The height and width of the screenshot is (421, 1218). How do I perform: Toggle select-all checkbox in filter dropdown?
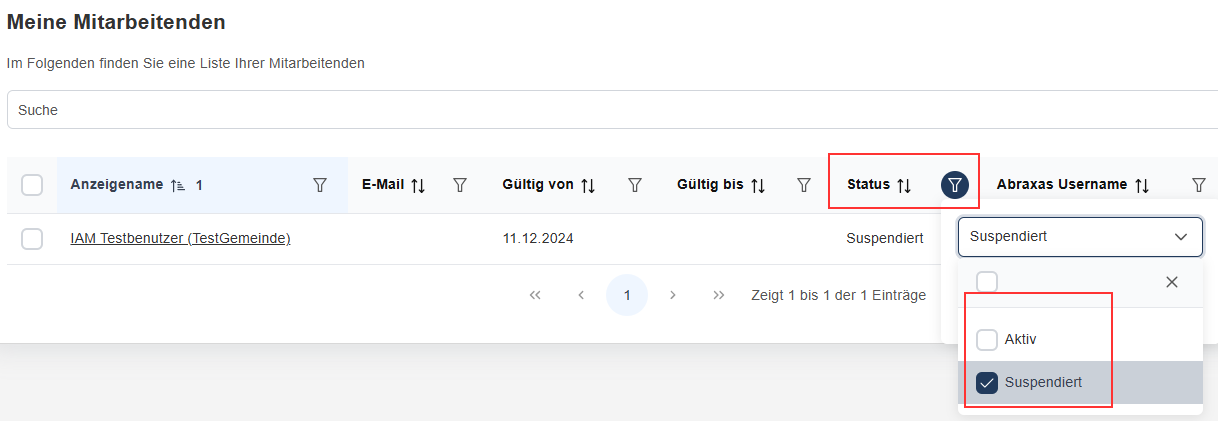[x=987, y=282]
